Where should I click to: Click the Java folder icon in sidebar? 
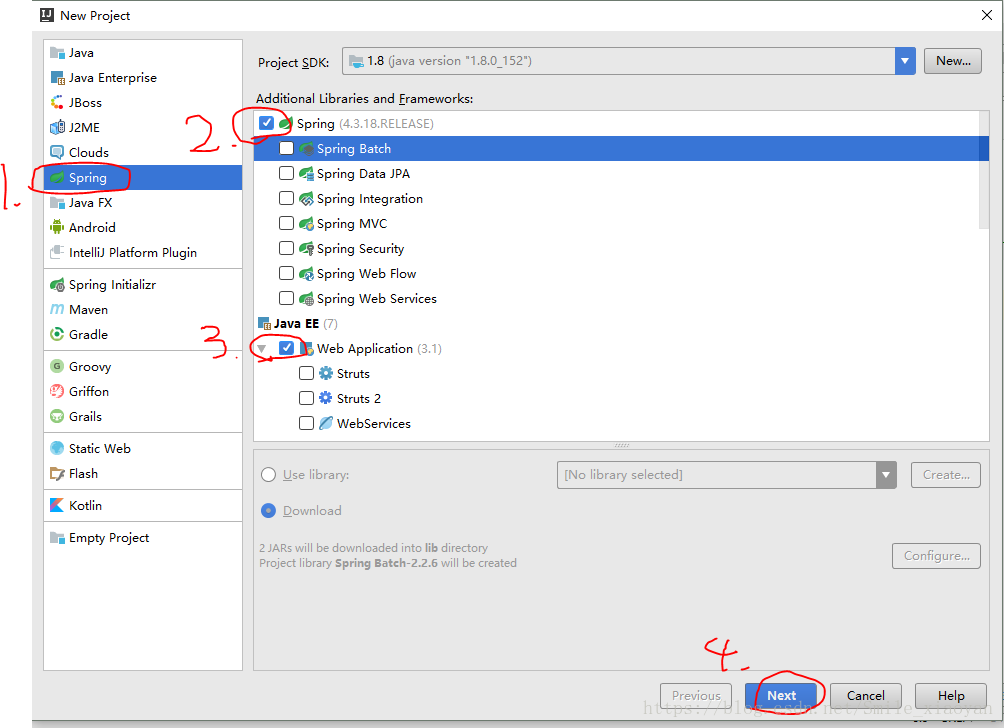coord(57,53)
